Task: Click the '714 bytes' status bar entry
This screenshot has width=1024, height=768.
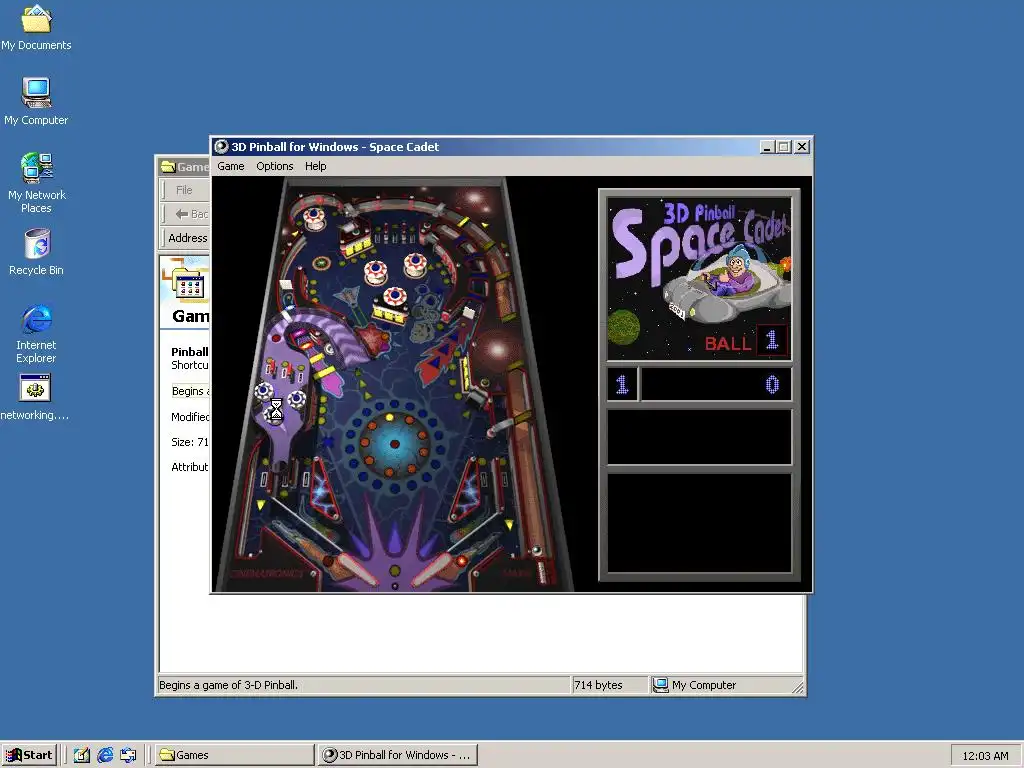Action: pos(598,685)
